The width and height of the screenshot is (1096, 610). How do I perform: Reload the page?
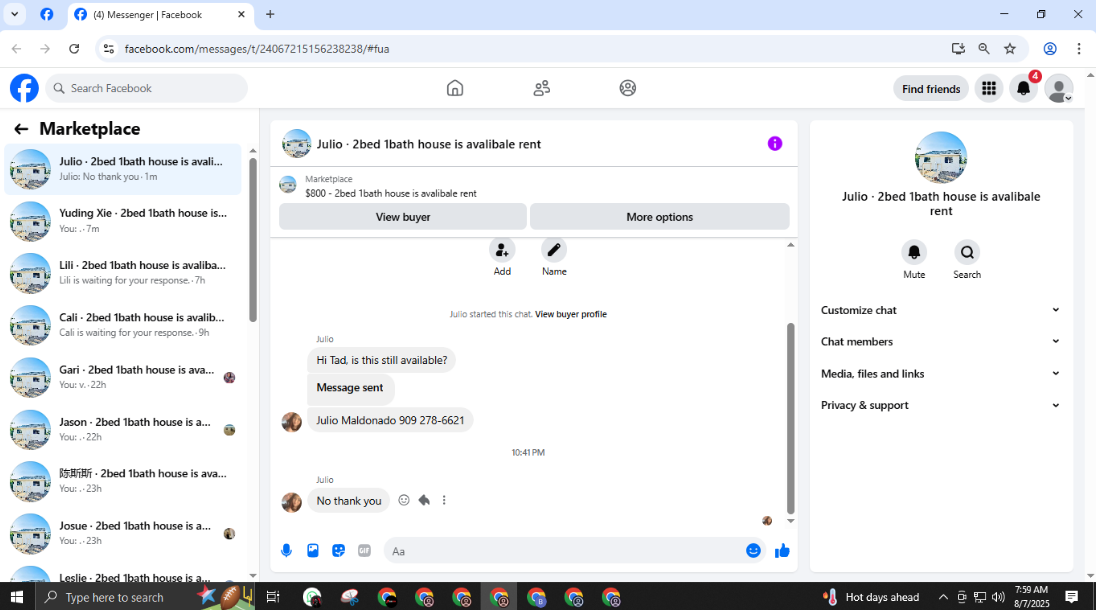pos(74,49)
